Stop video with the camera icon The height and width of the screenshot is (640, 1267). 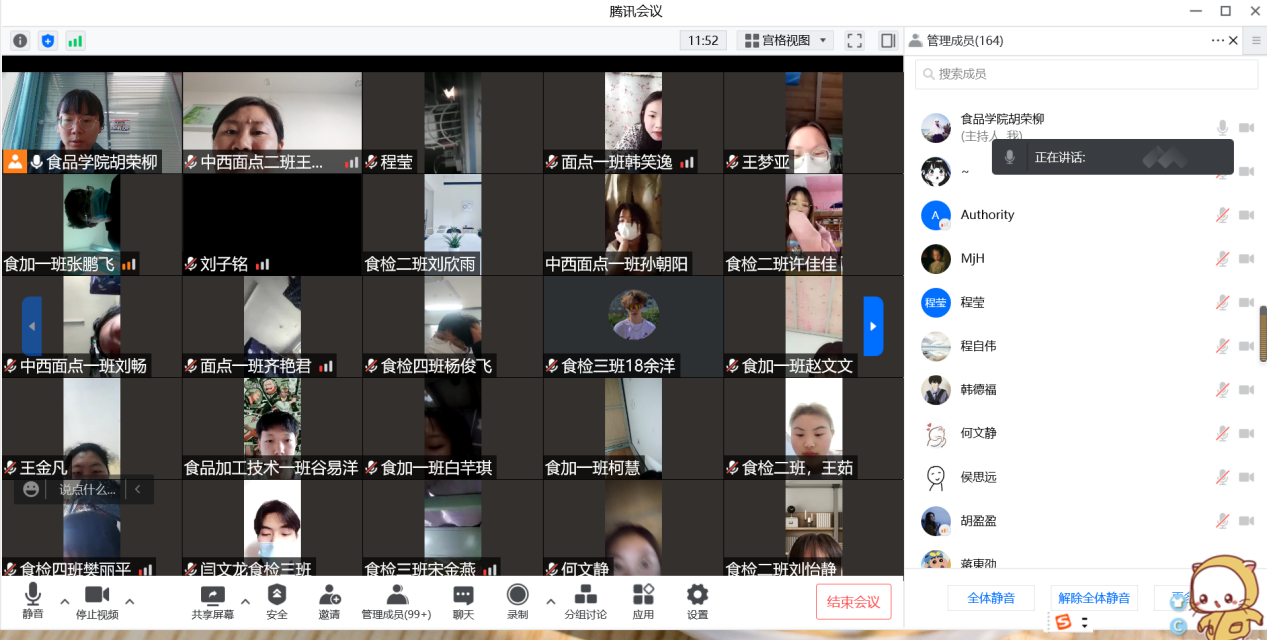point(97,596)
